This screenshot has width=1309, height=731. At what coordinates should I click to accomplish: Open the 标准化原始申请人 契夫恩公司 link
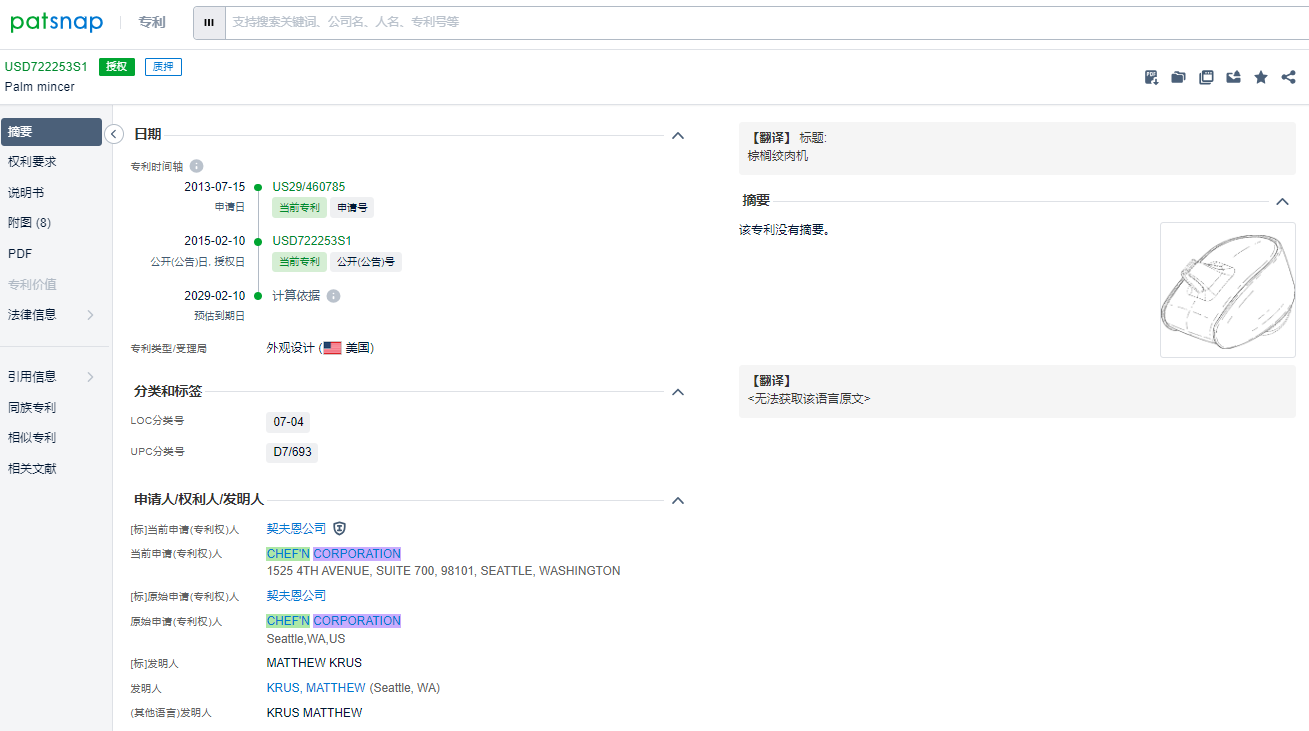(296, 595)
